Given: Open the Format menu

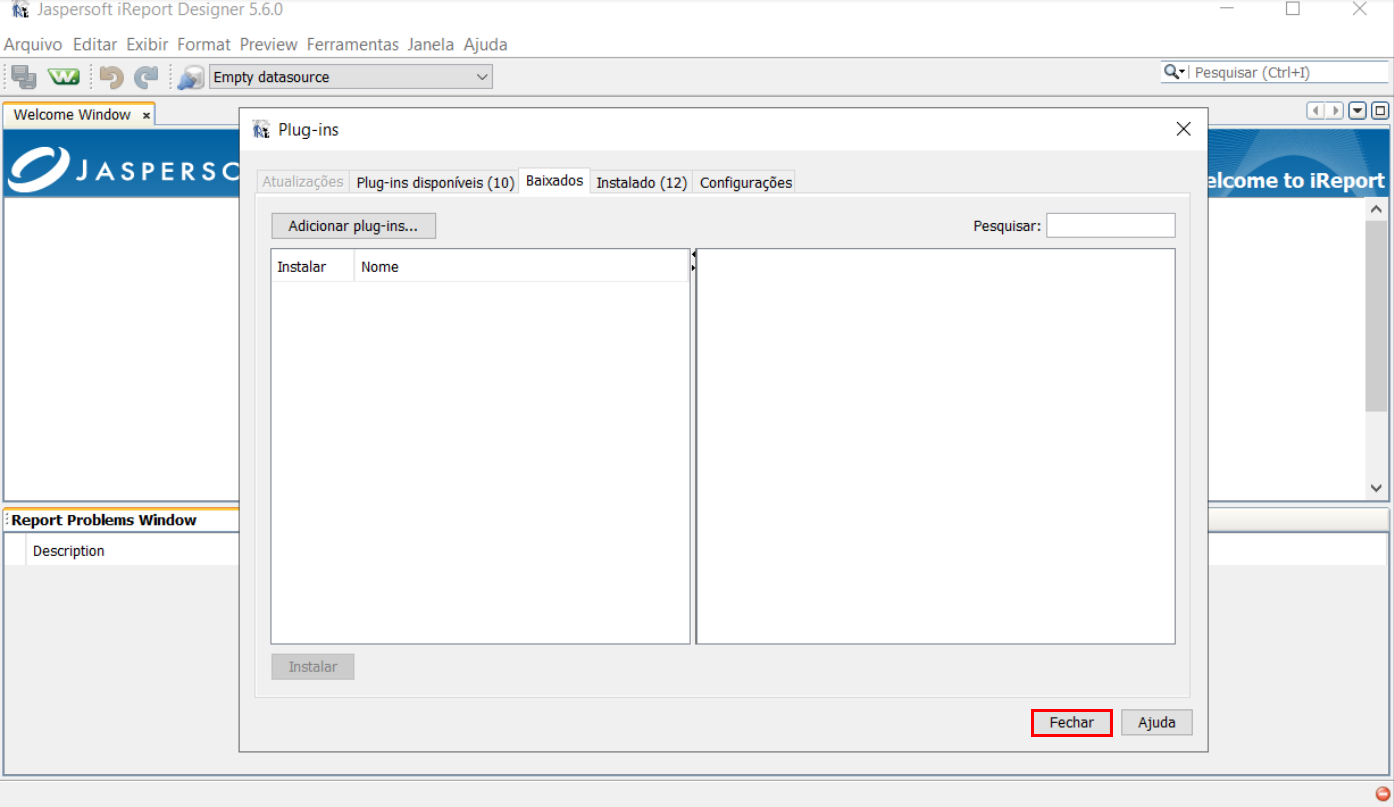Looking at the screenshot, I should [x=204, y=44].
